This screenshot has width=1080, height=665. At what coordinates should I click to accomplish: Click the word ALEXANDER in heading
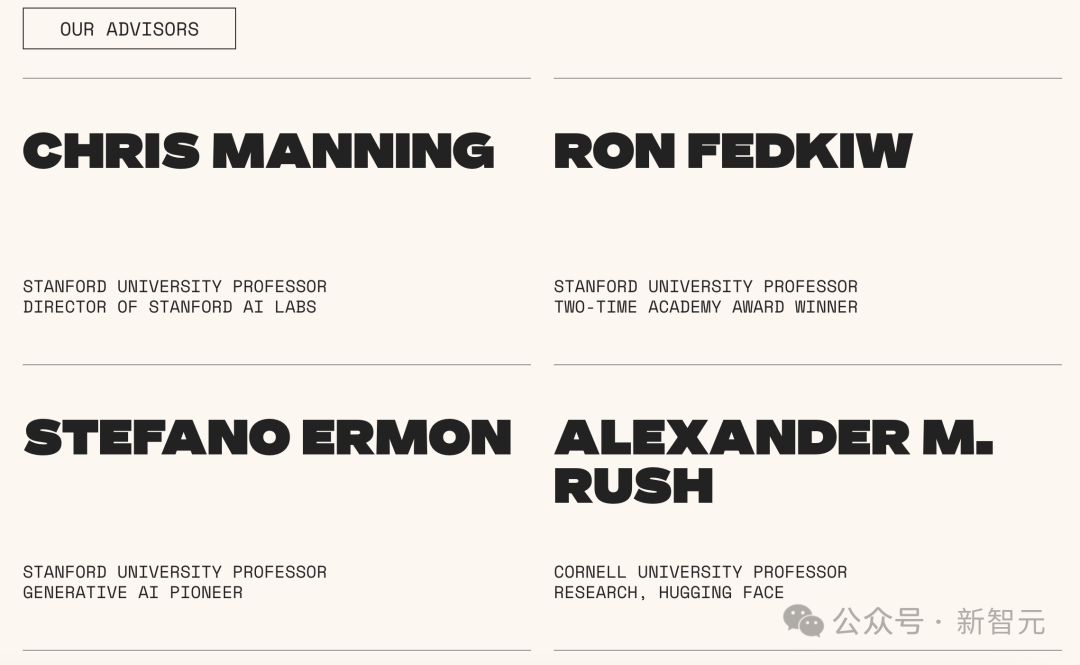click(731, 437)
